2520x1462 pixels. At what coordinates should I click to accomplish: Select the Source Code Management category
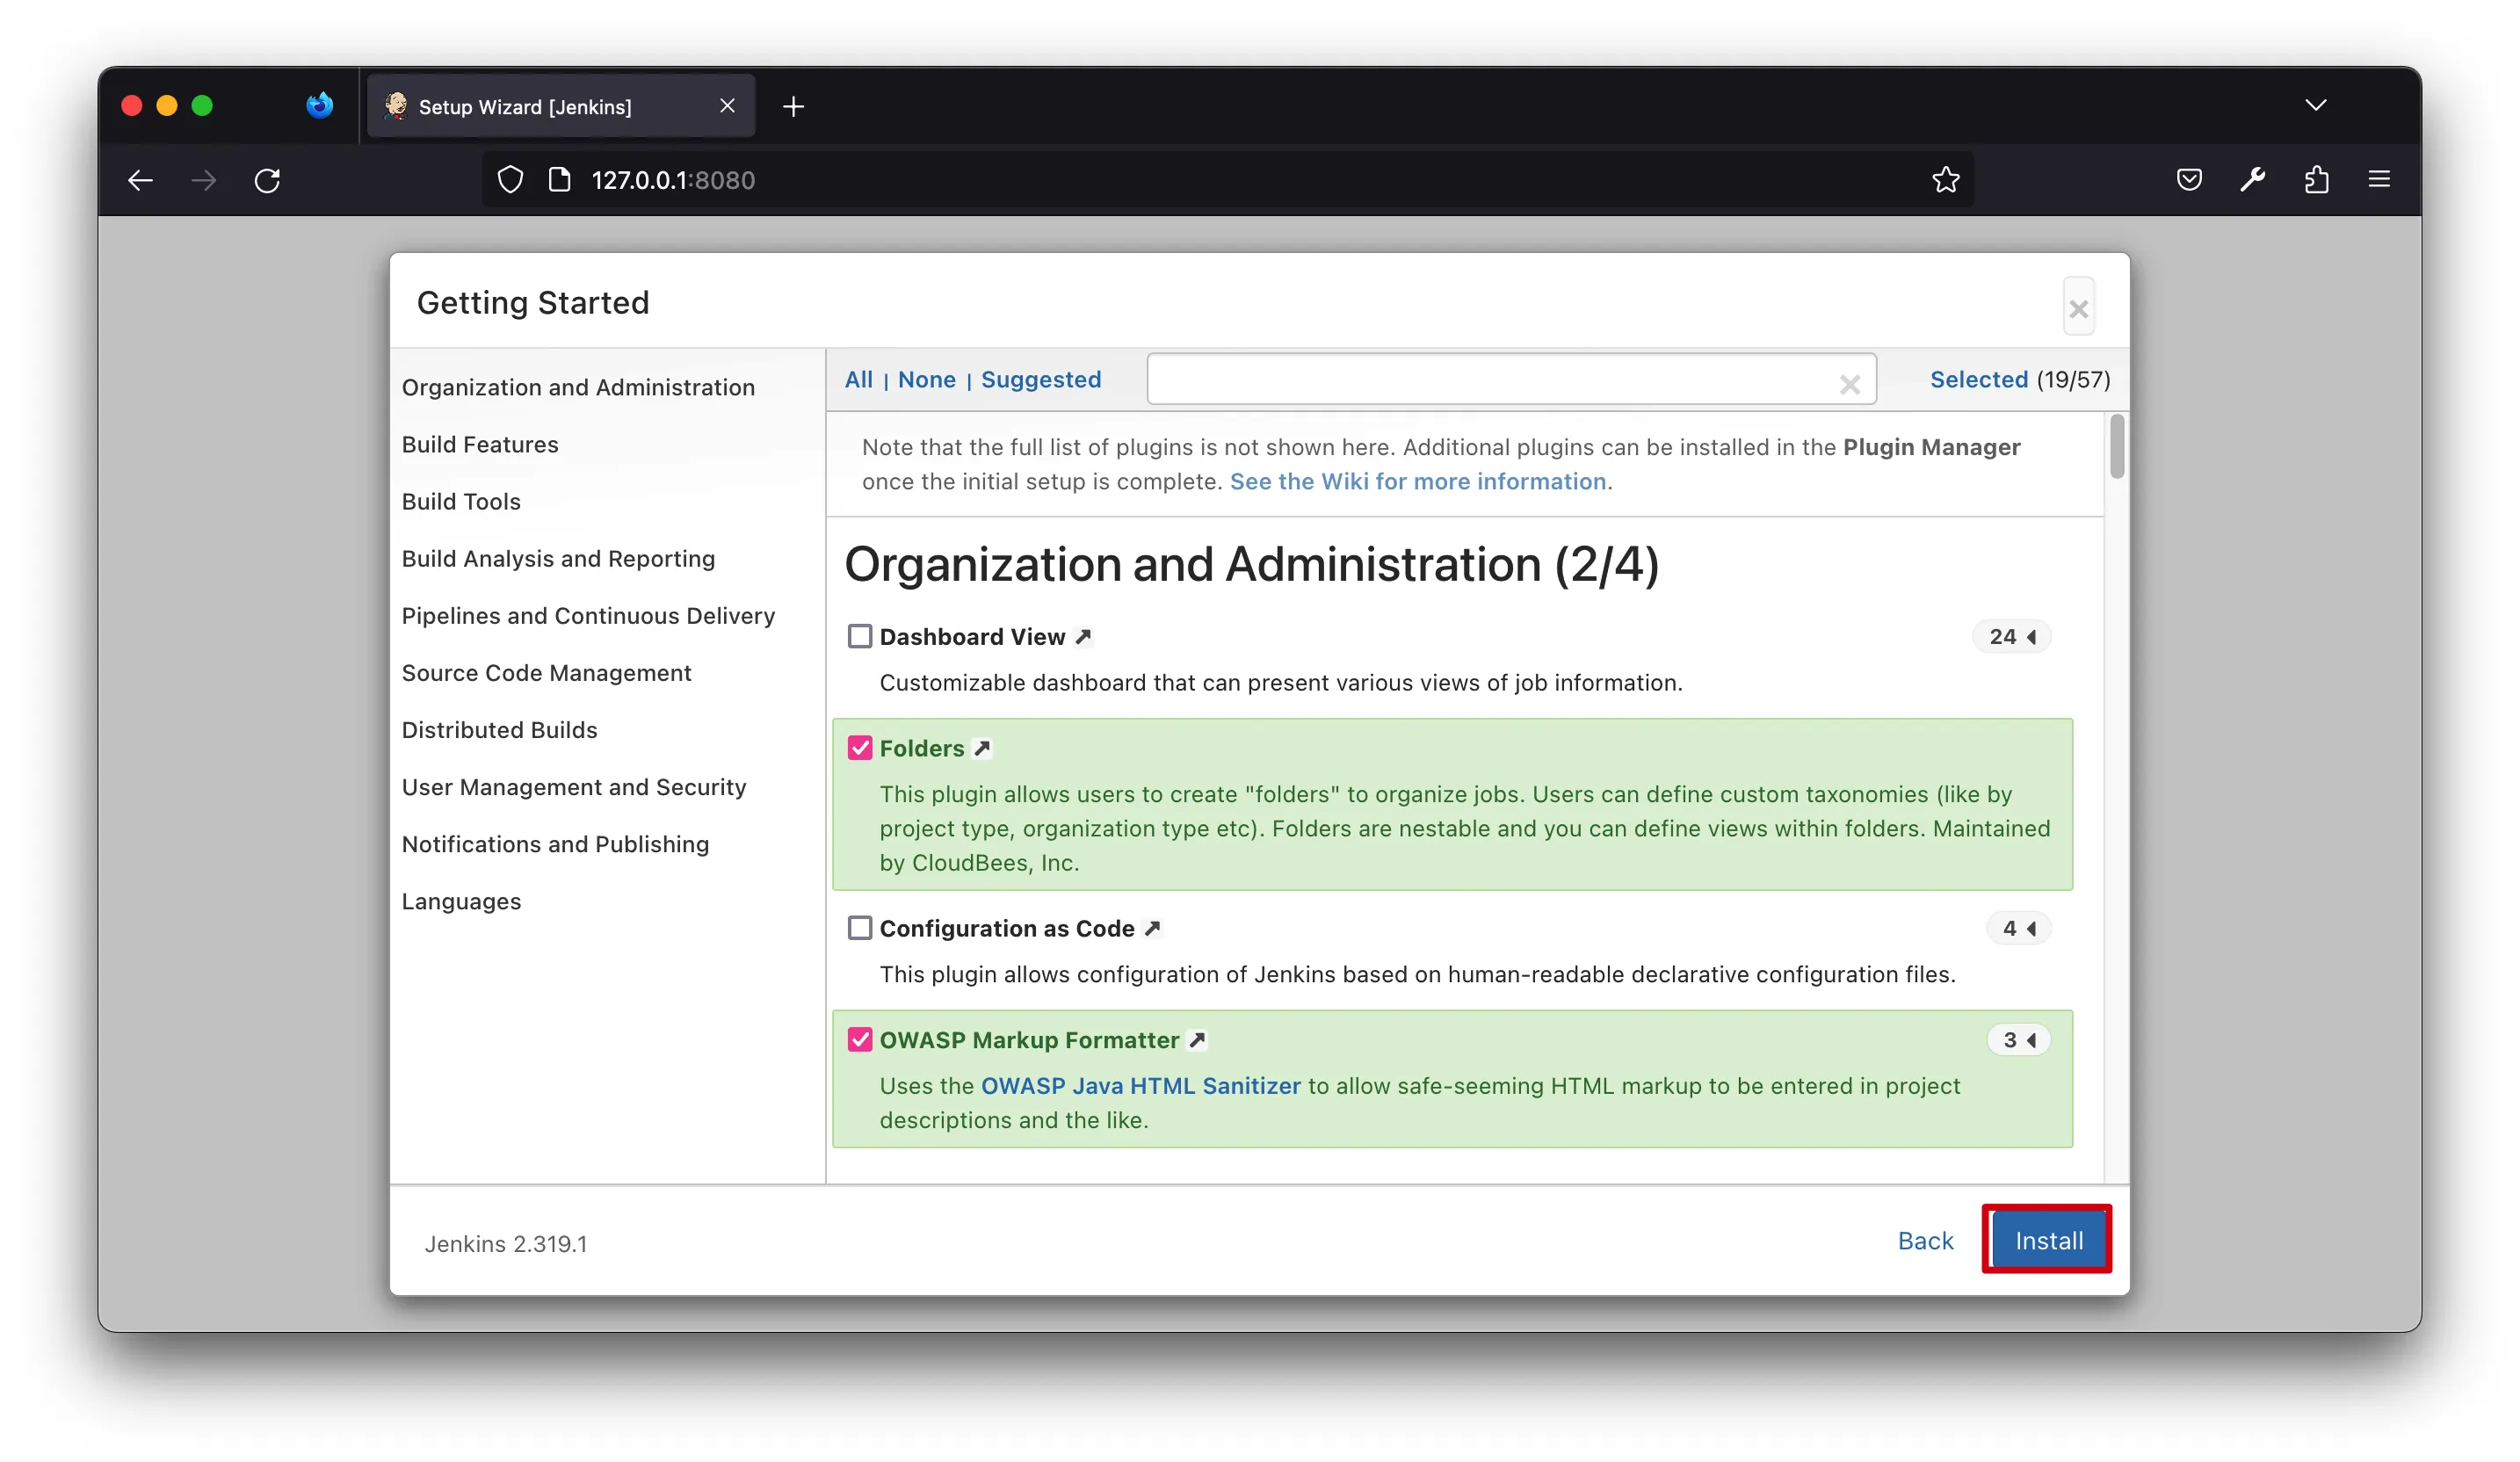[x=546, y=673]
